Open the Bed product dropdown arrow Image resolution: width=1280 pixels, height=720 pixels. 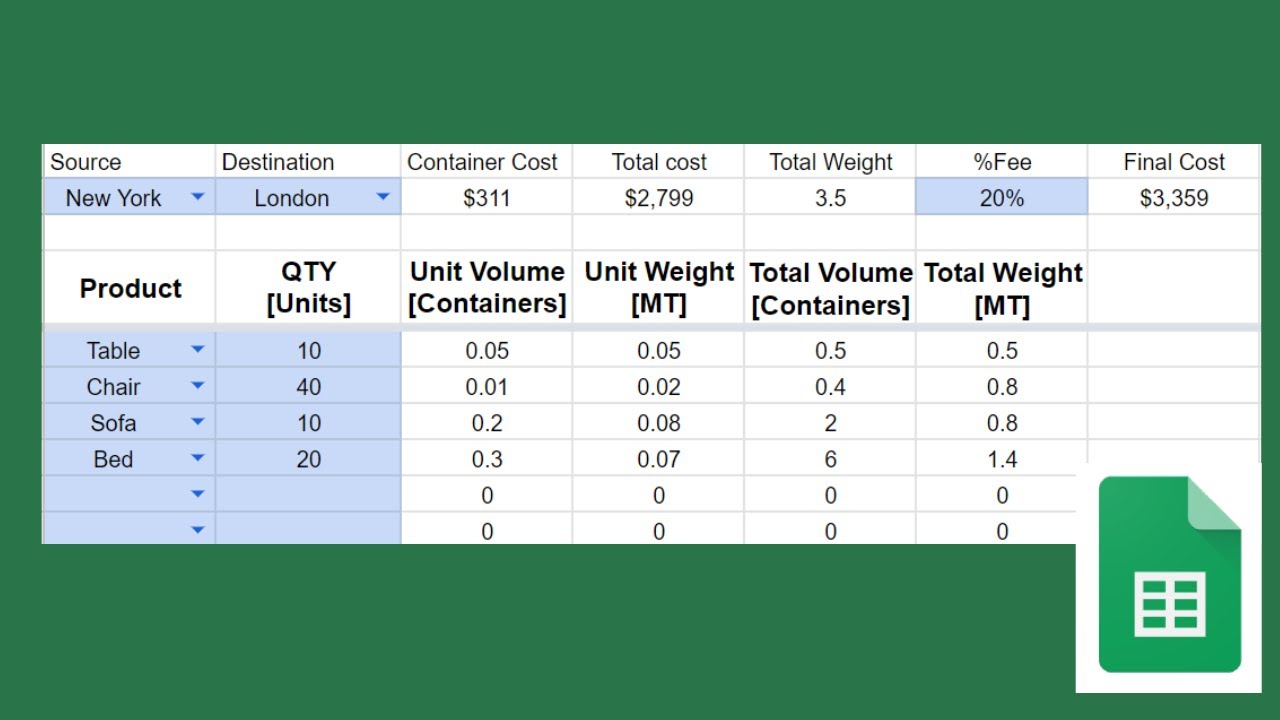(x=198, y=458)
